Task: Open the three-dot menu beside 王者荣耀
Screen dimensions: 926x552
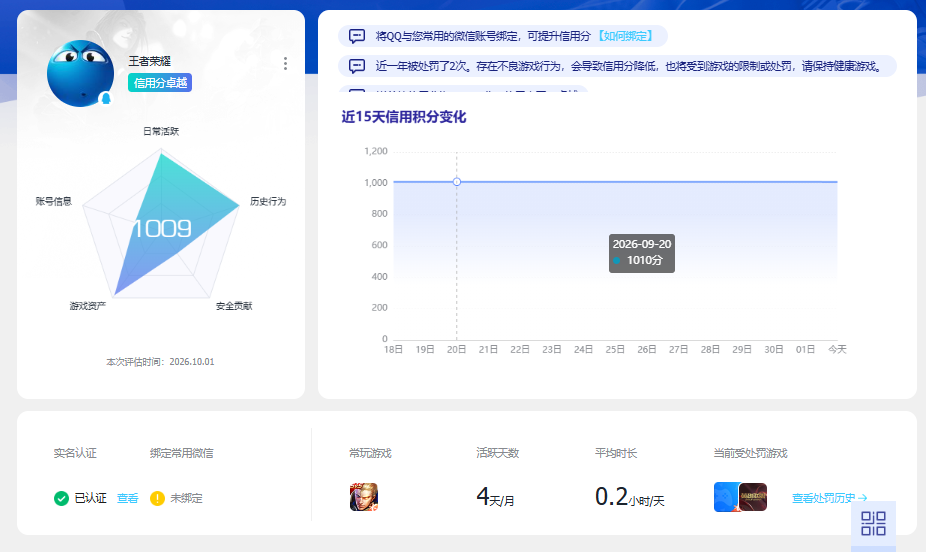Action: (285, 63)
